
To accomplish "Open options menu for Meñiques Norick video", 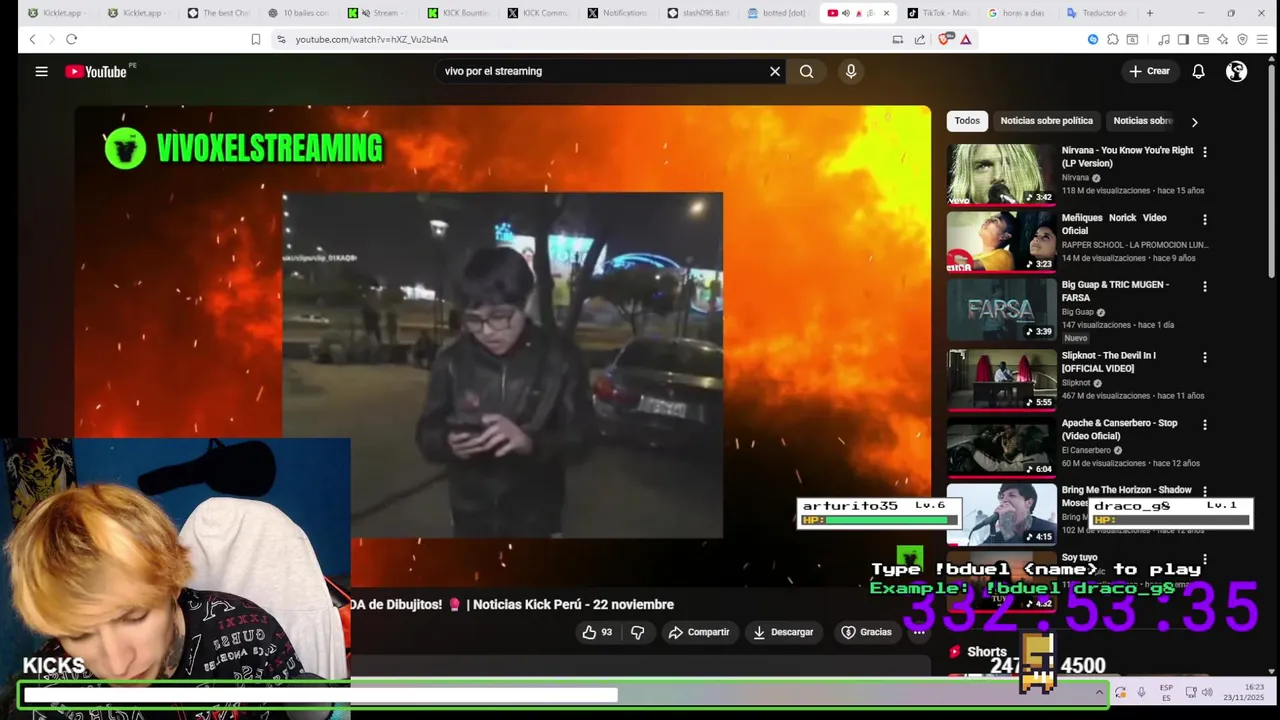I will point(1204,219).
